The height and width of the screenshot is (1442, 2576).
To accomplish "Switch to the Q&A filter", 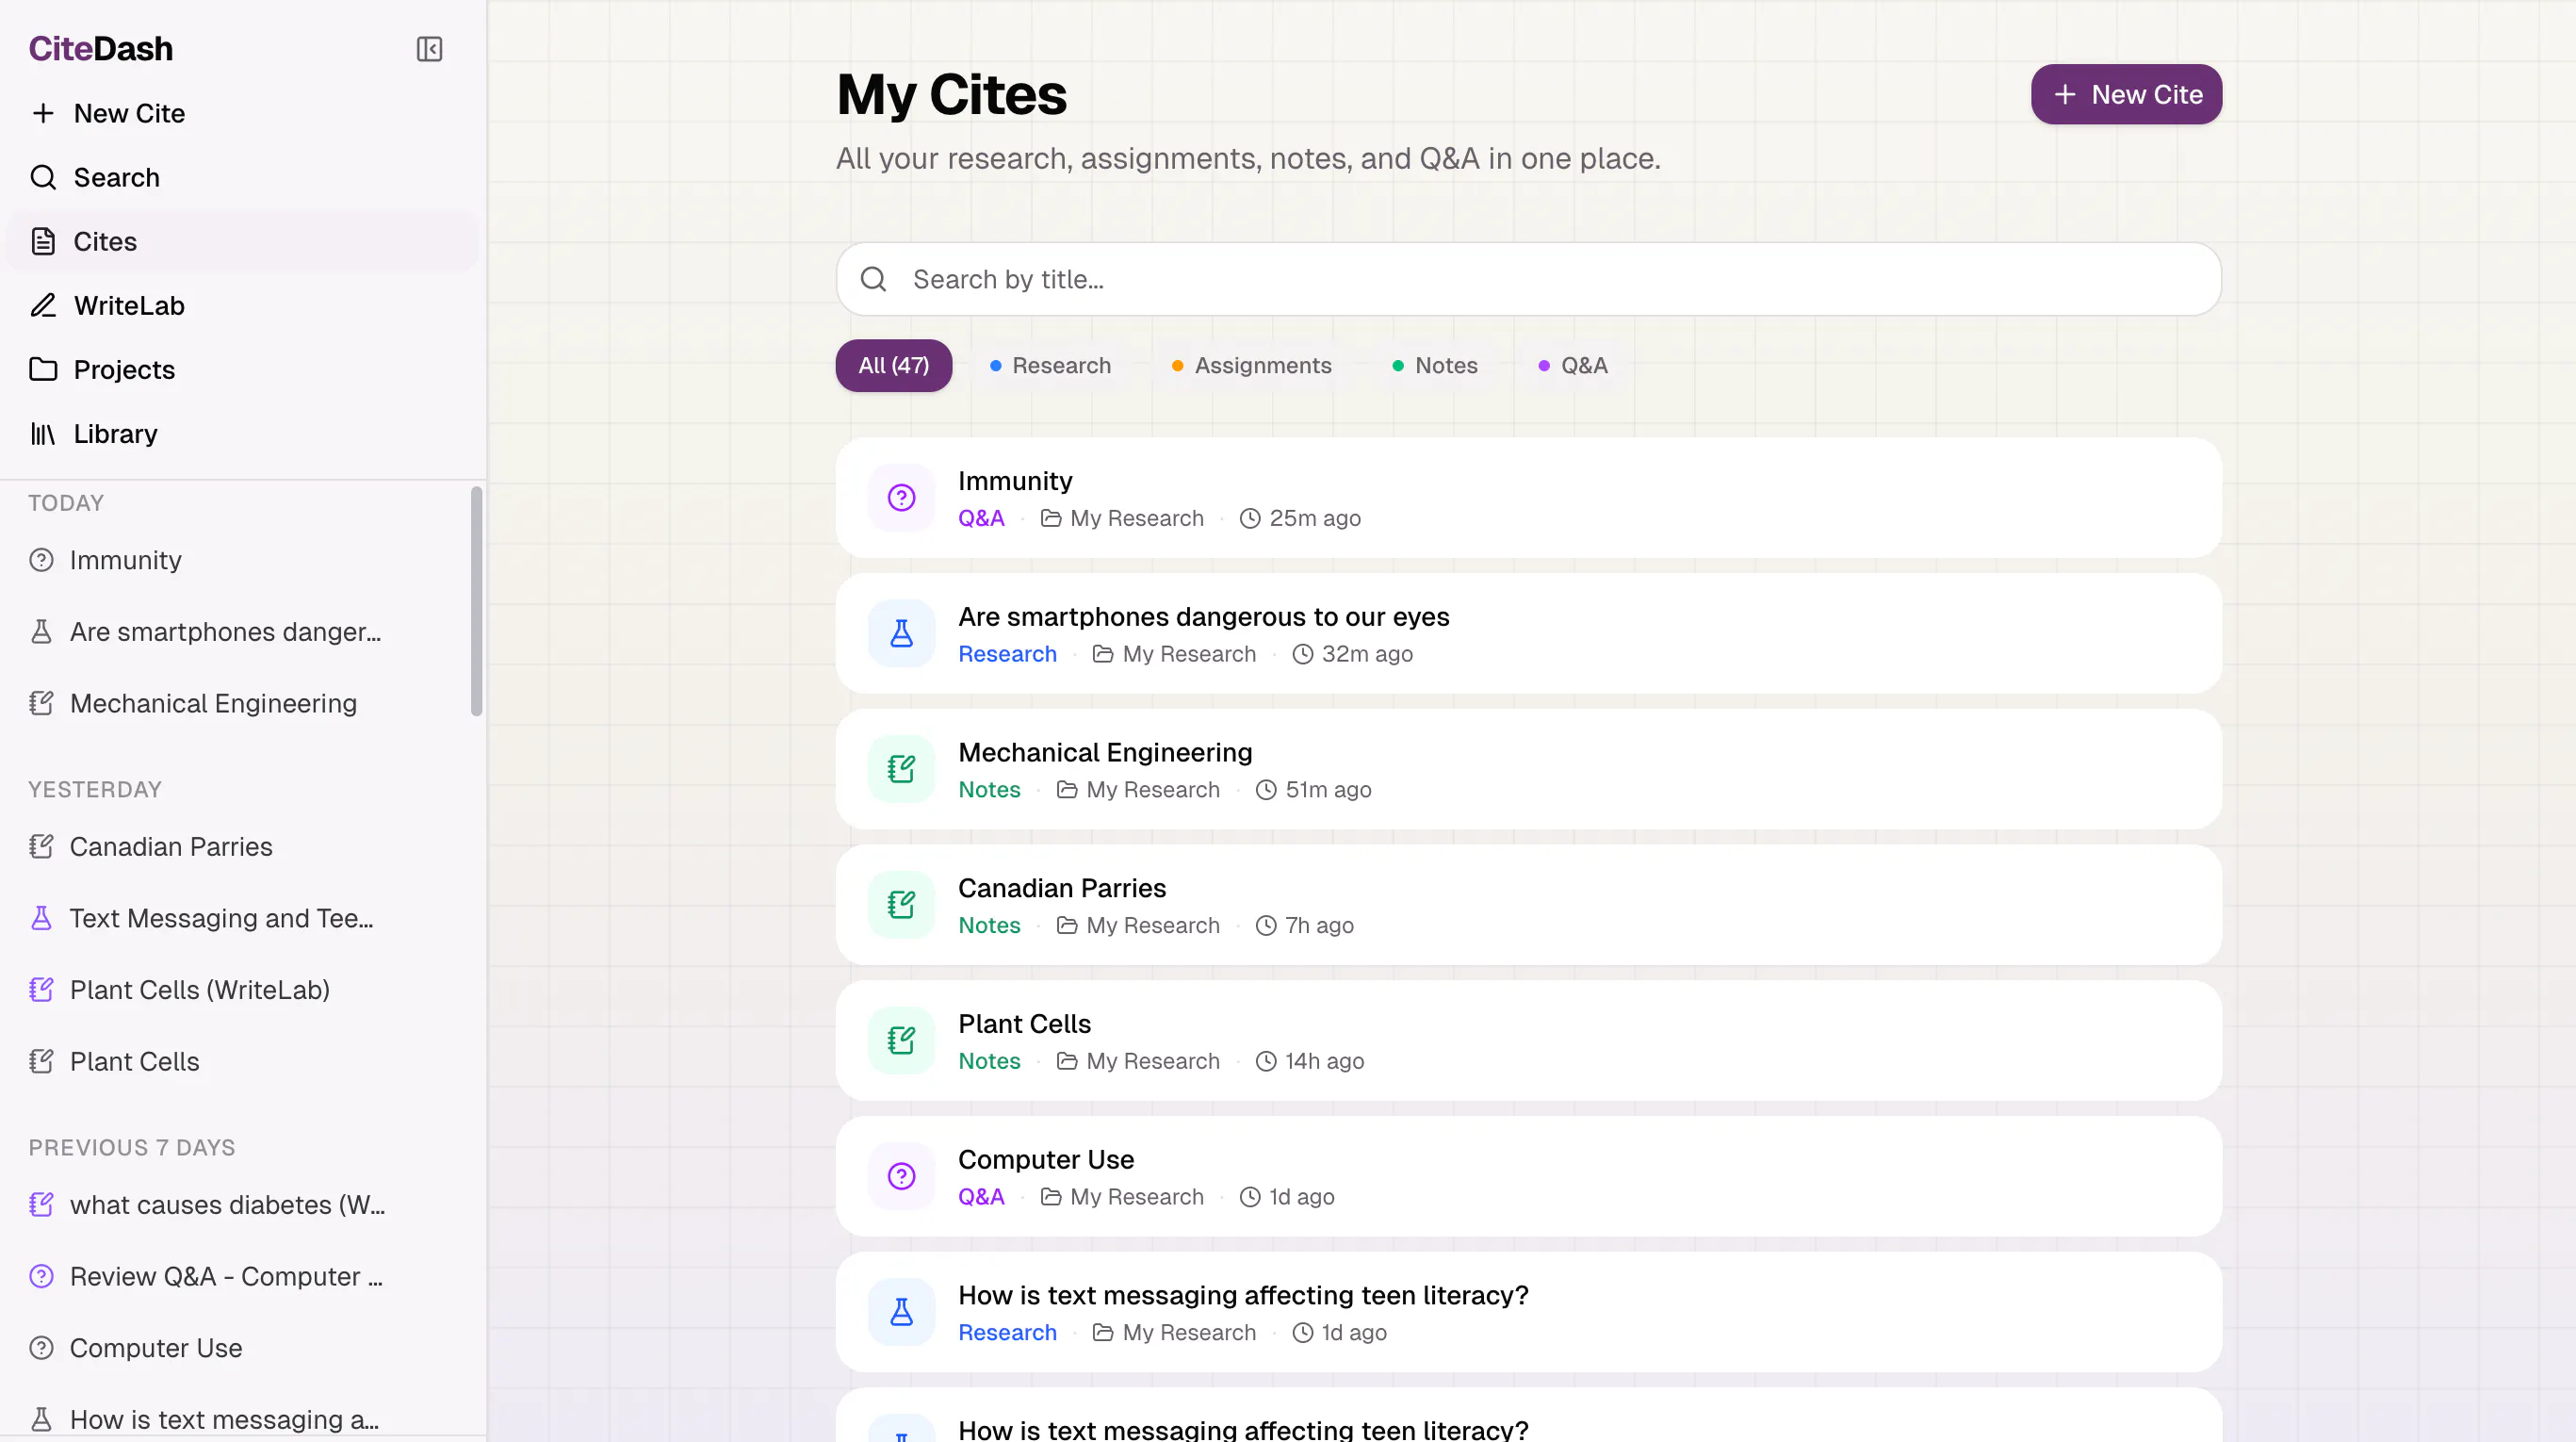I will [1573, 365].
